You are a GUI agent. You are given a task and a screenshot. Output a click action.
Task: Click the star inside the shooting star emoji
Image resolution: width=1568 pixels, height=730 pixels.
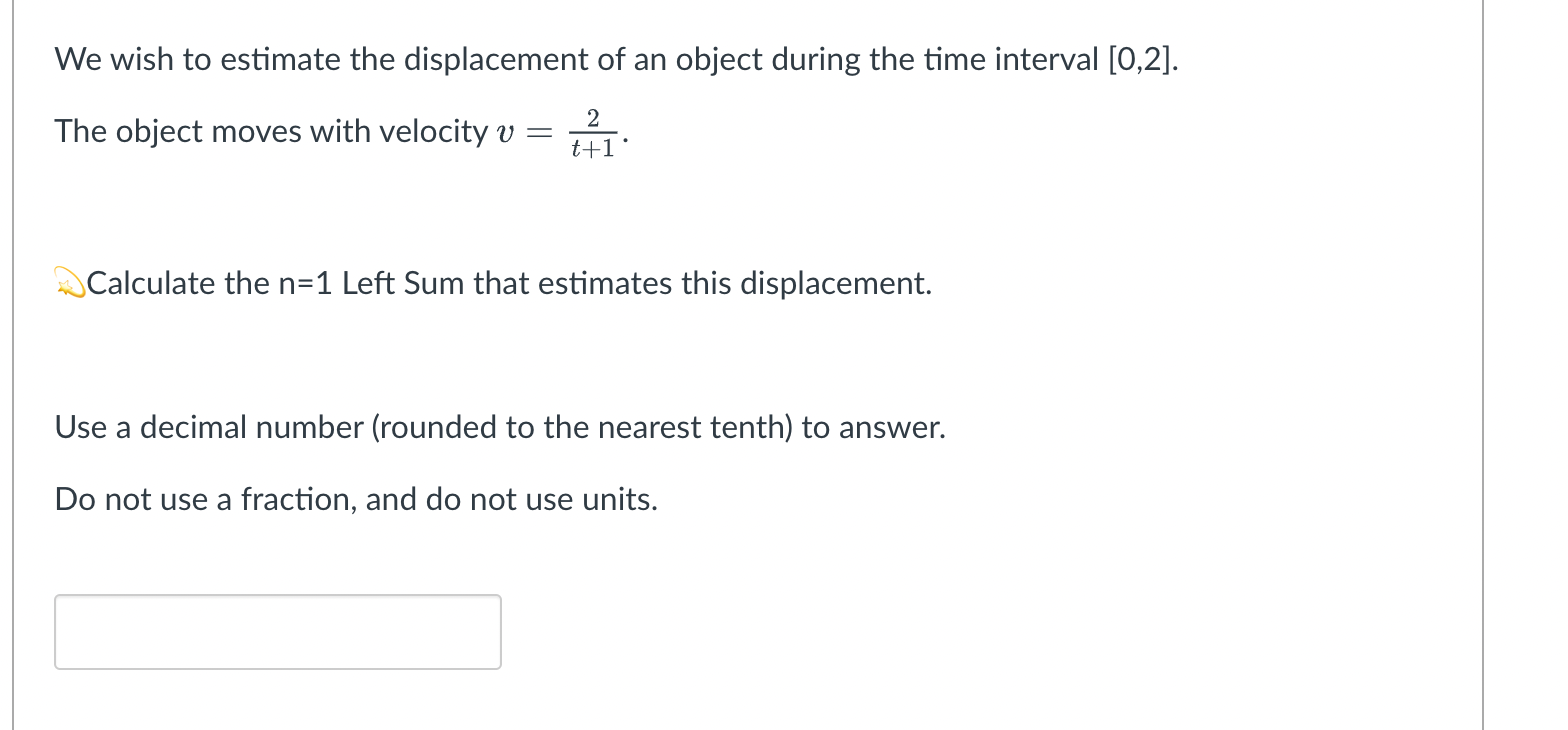coord(64,287)
